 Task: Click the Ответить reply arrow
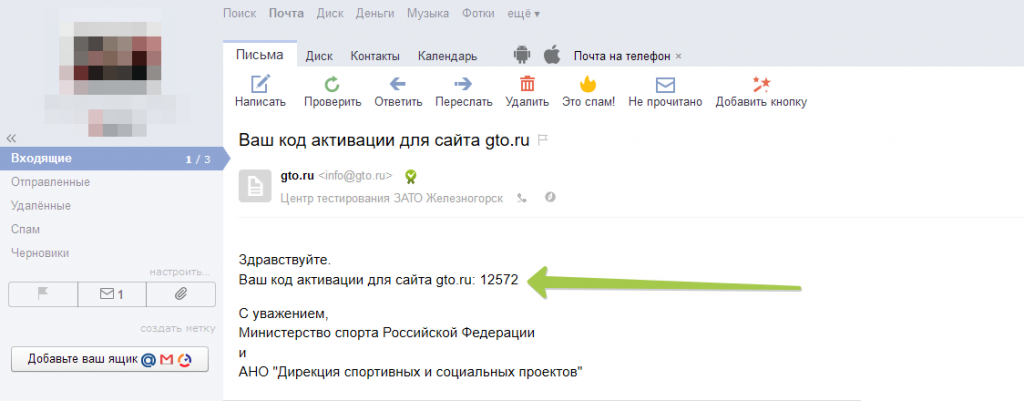(x=398, y=84)
